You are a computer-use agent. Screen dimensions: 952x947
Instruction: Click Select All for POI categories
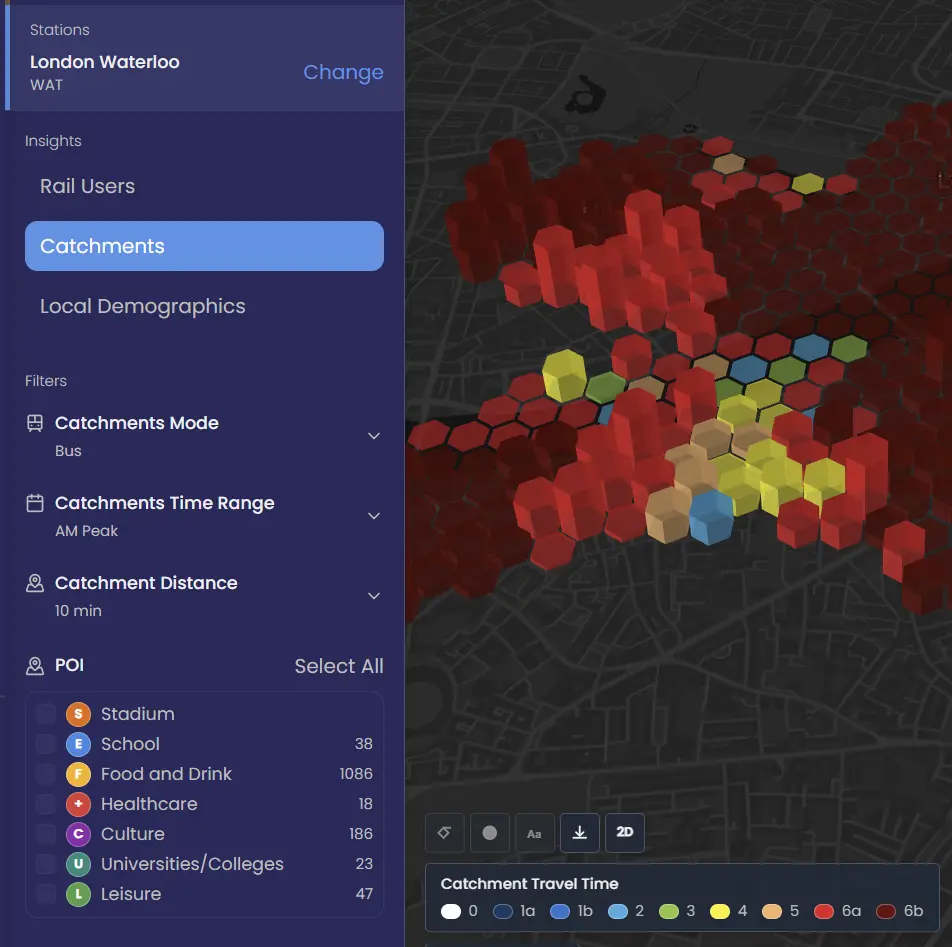click(x=338, y=665)
